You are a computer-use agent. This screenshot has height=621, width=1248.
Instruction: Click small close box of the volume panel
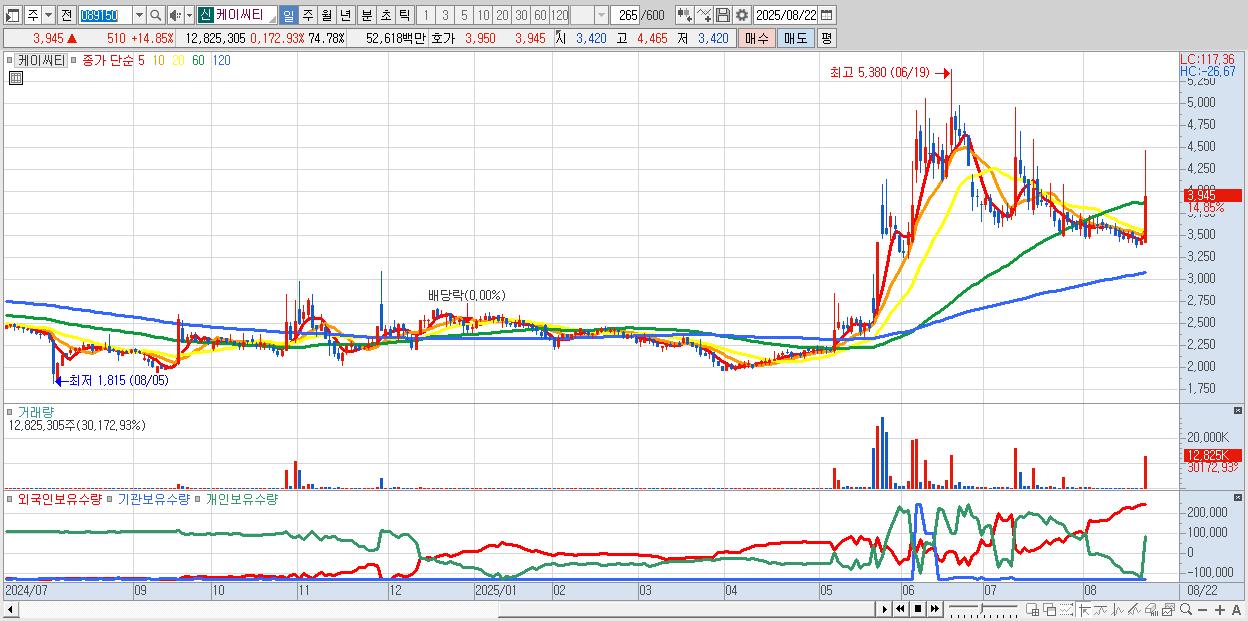click(x=1239, y=410)
